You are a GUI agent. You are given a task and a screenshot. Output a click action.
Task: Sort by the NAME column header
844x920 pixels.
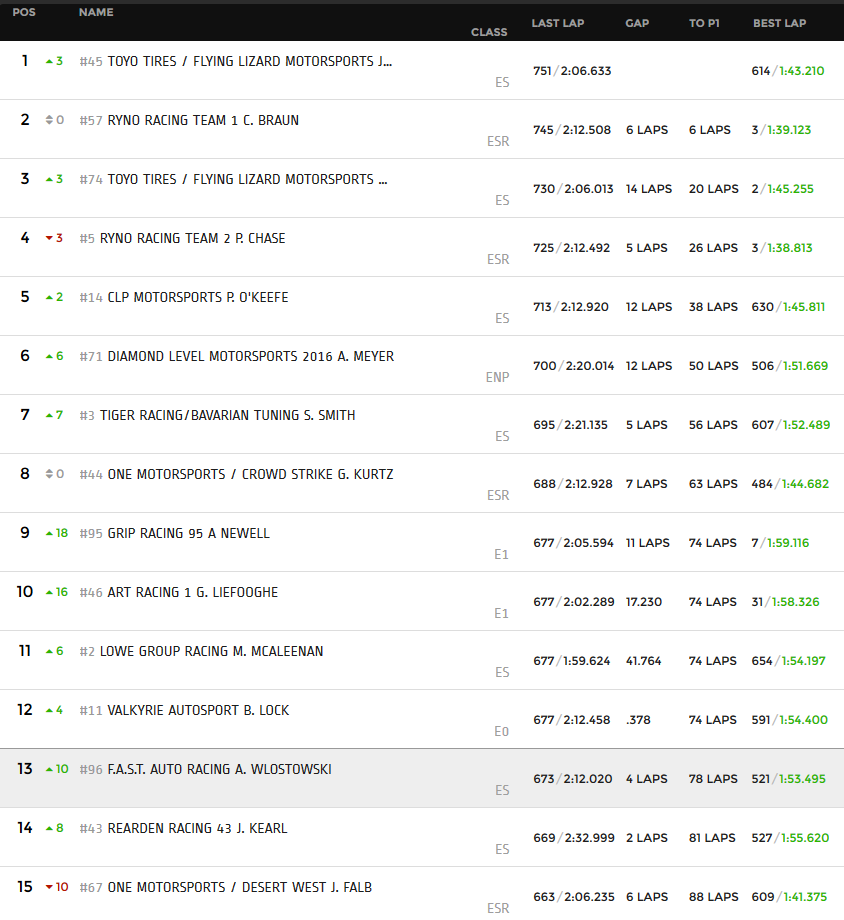coord(96,12)
